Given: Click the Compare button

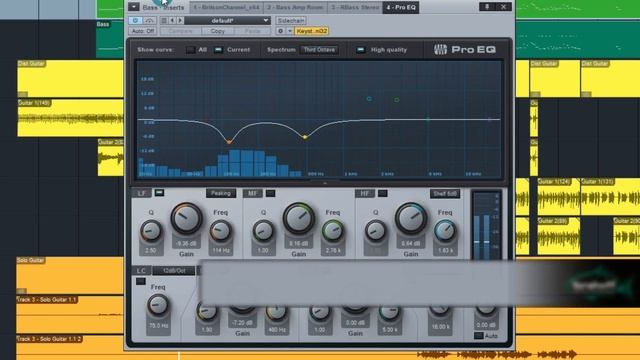Looking at the screenshot, I should [x=180, y=31].
